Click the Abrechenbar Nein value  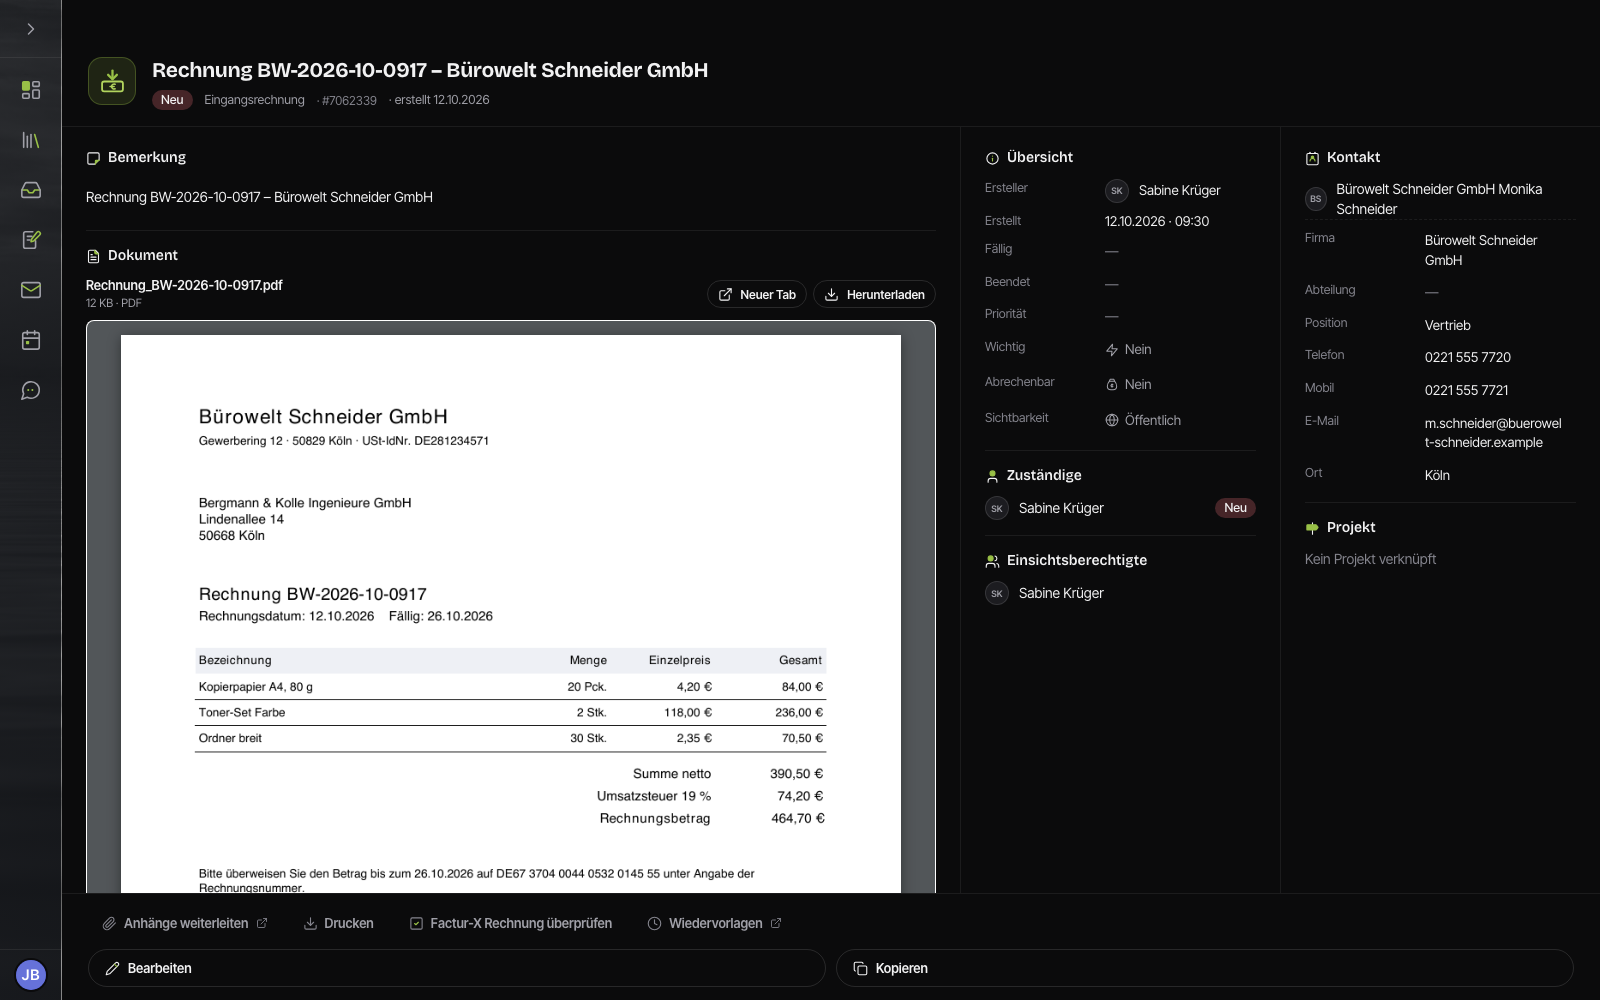click(1128, 385)
